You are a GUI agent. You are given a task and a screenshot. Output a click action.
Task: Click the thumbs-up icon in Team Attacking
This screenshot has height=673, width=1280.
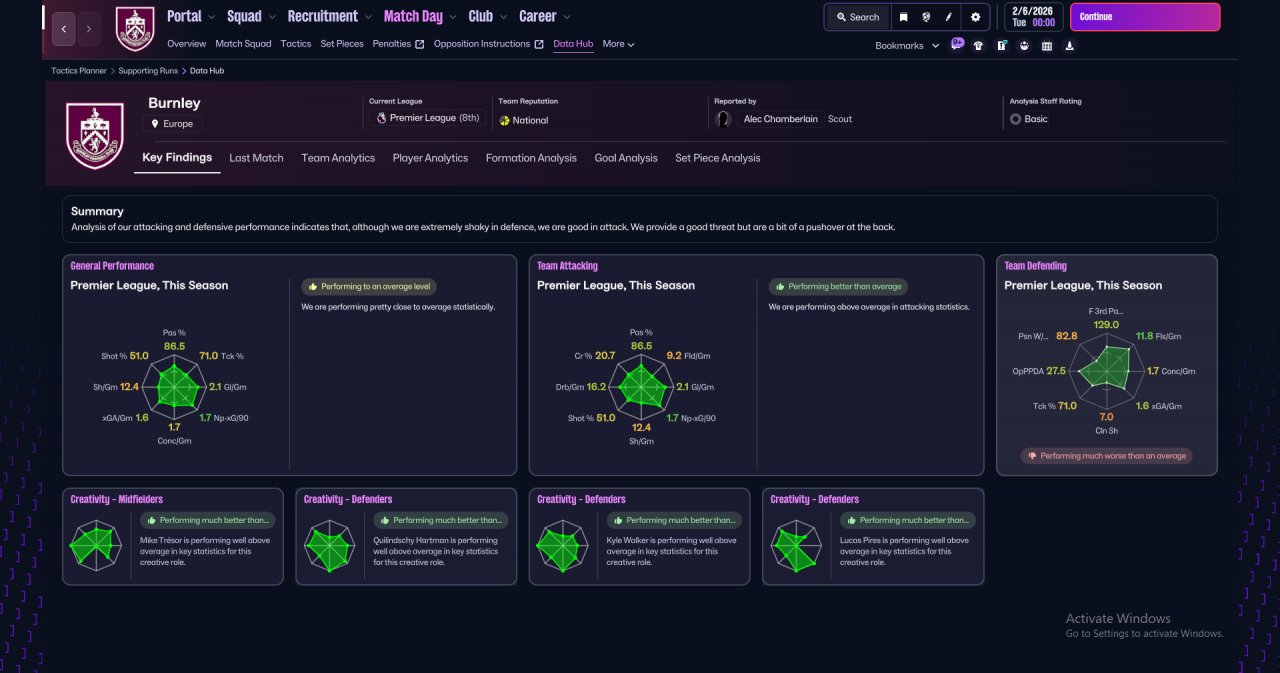(779, 286)
